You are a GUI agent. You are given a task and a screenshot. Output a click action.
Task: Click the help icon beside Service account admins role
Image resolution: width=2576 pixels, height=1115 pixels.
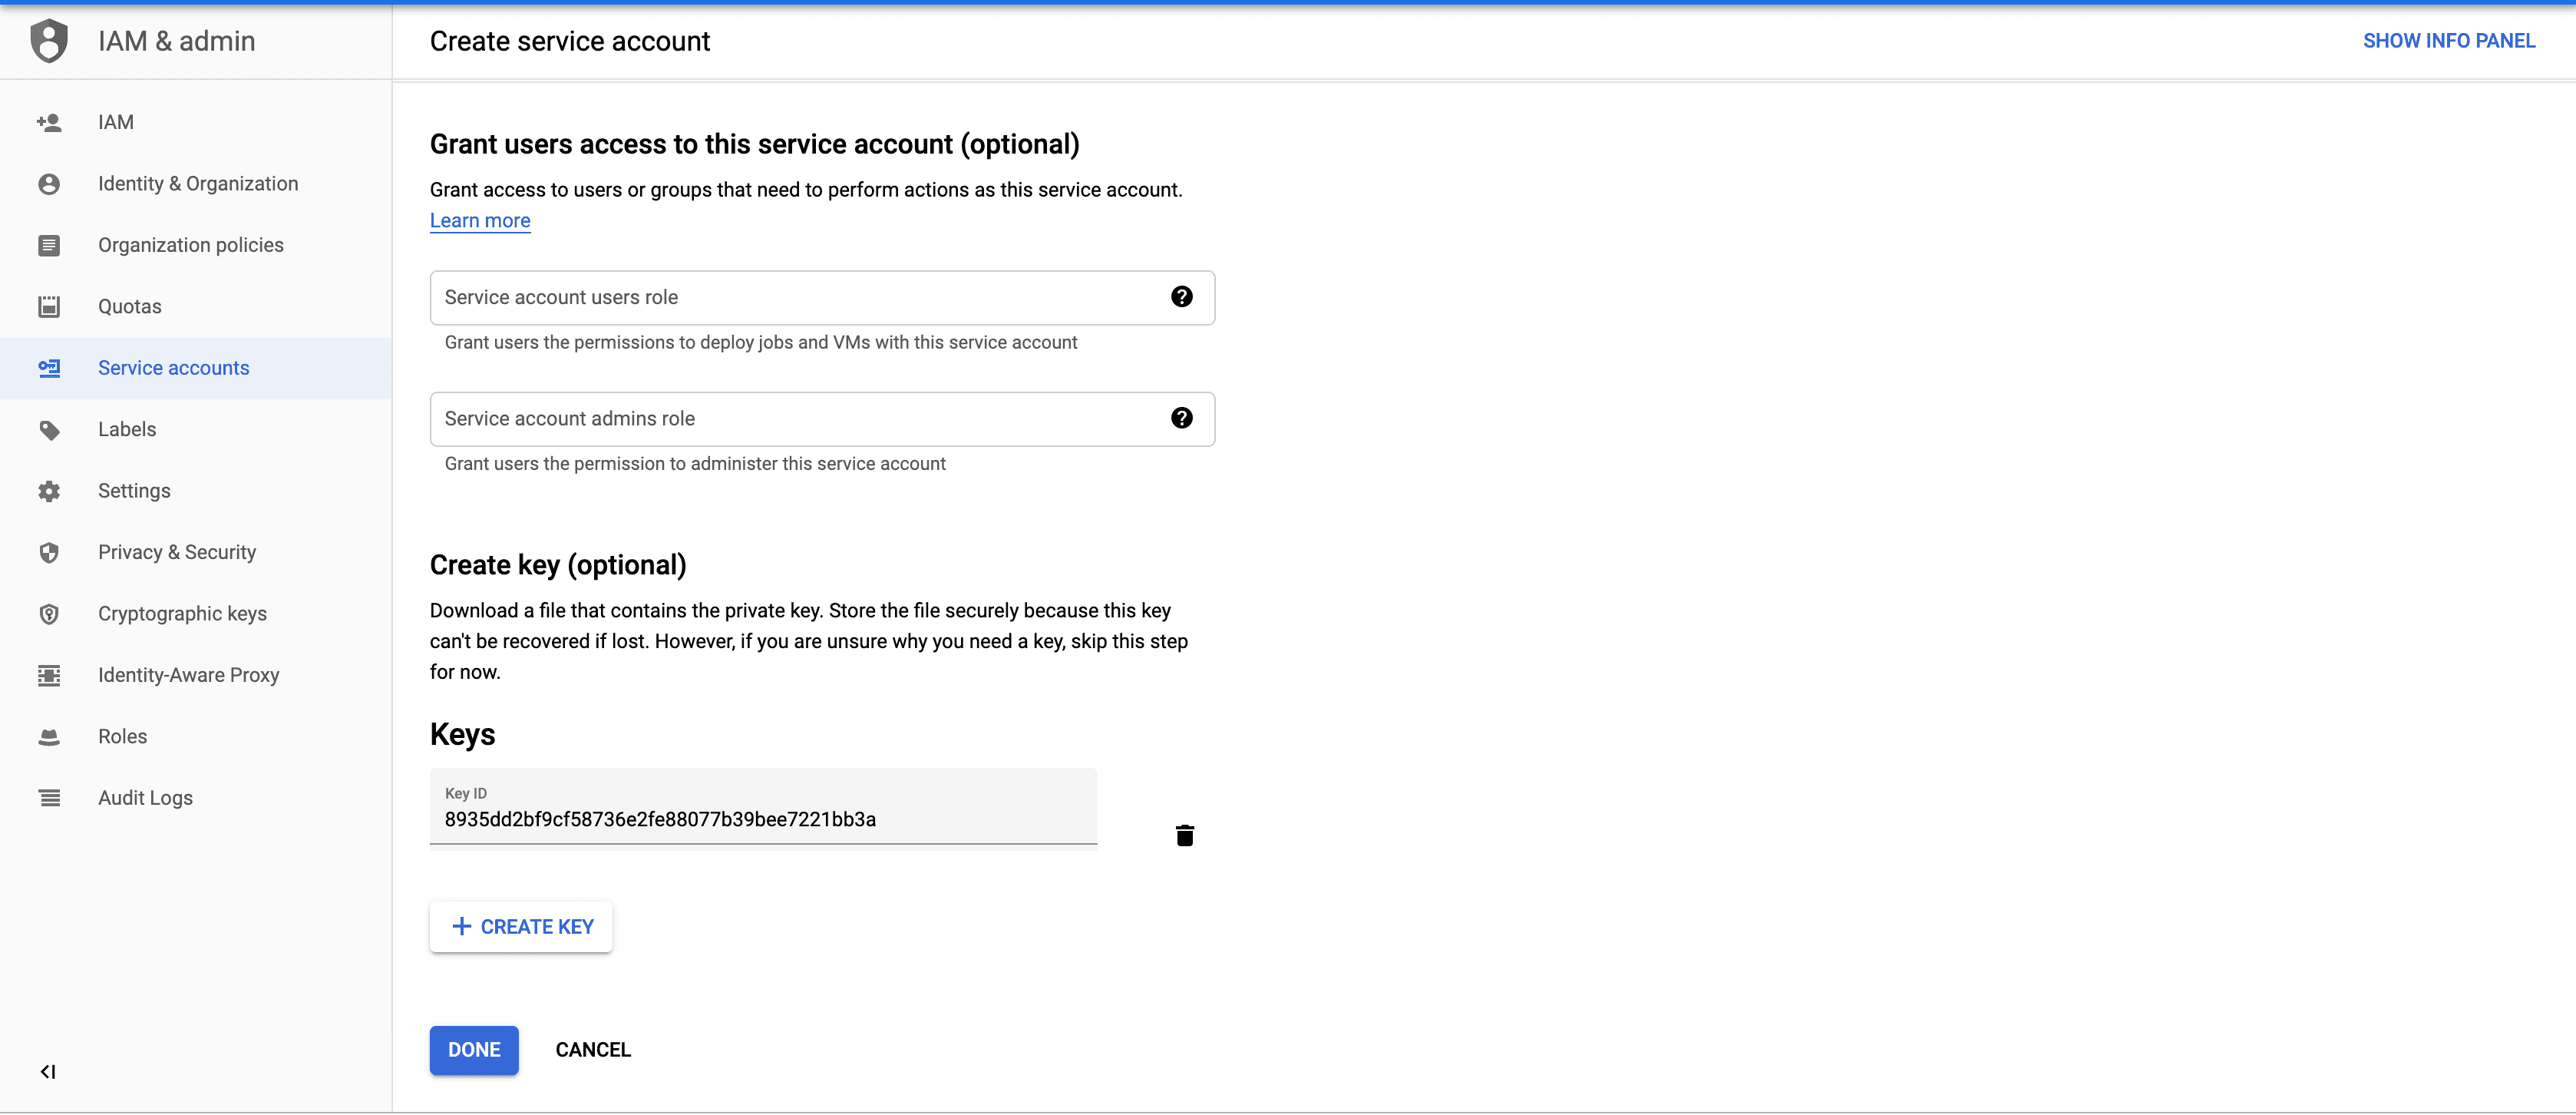(1182, 418)
